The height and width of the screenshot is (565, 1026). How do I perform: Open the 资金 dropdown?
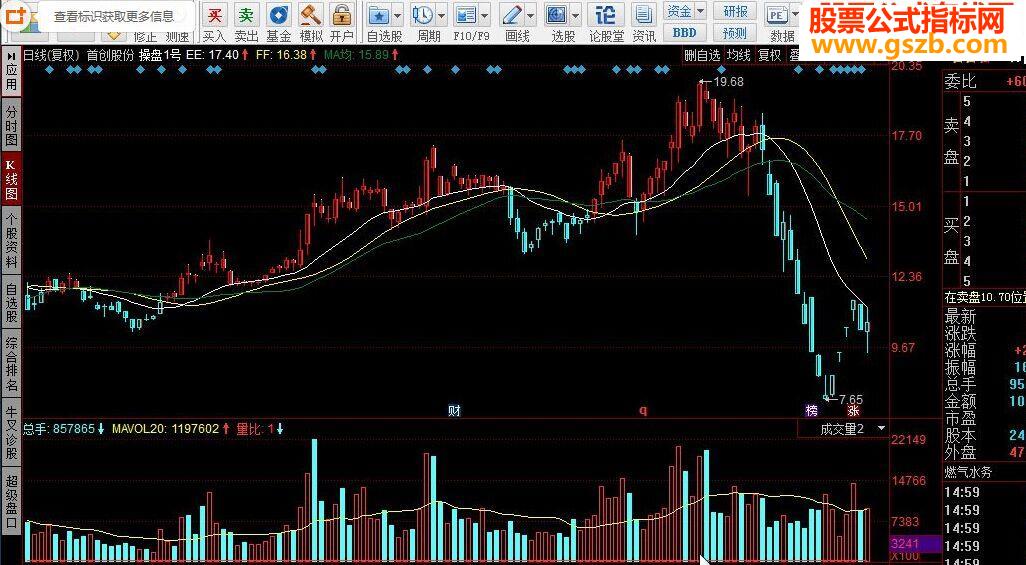(684, 11)
